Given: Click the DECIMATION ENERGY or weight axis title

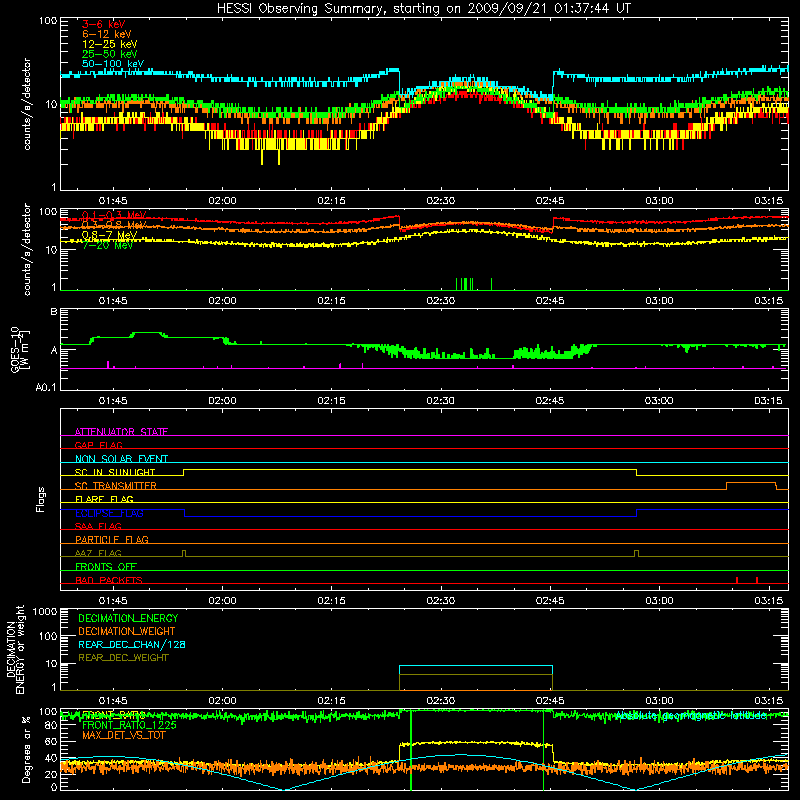Looking at the screenshot, I should point(15,649).
